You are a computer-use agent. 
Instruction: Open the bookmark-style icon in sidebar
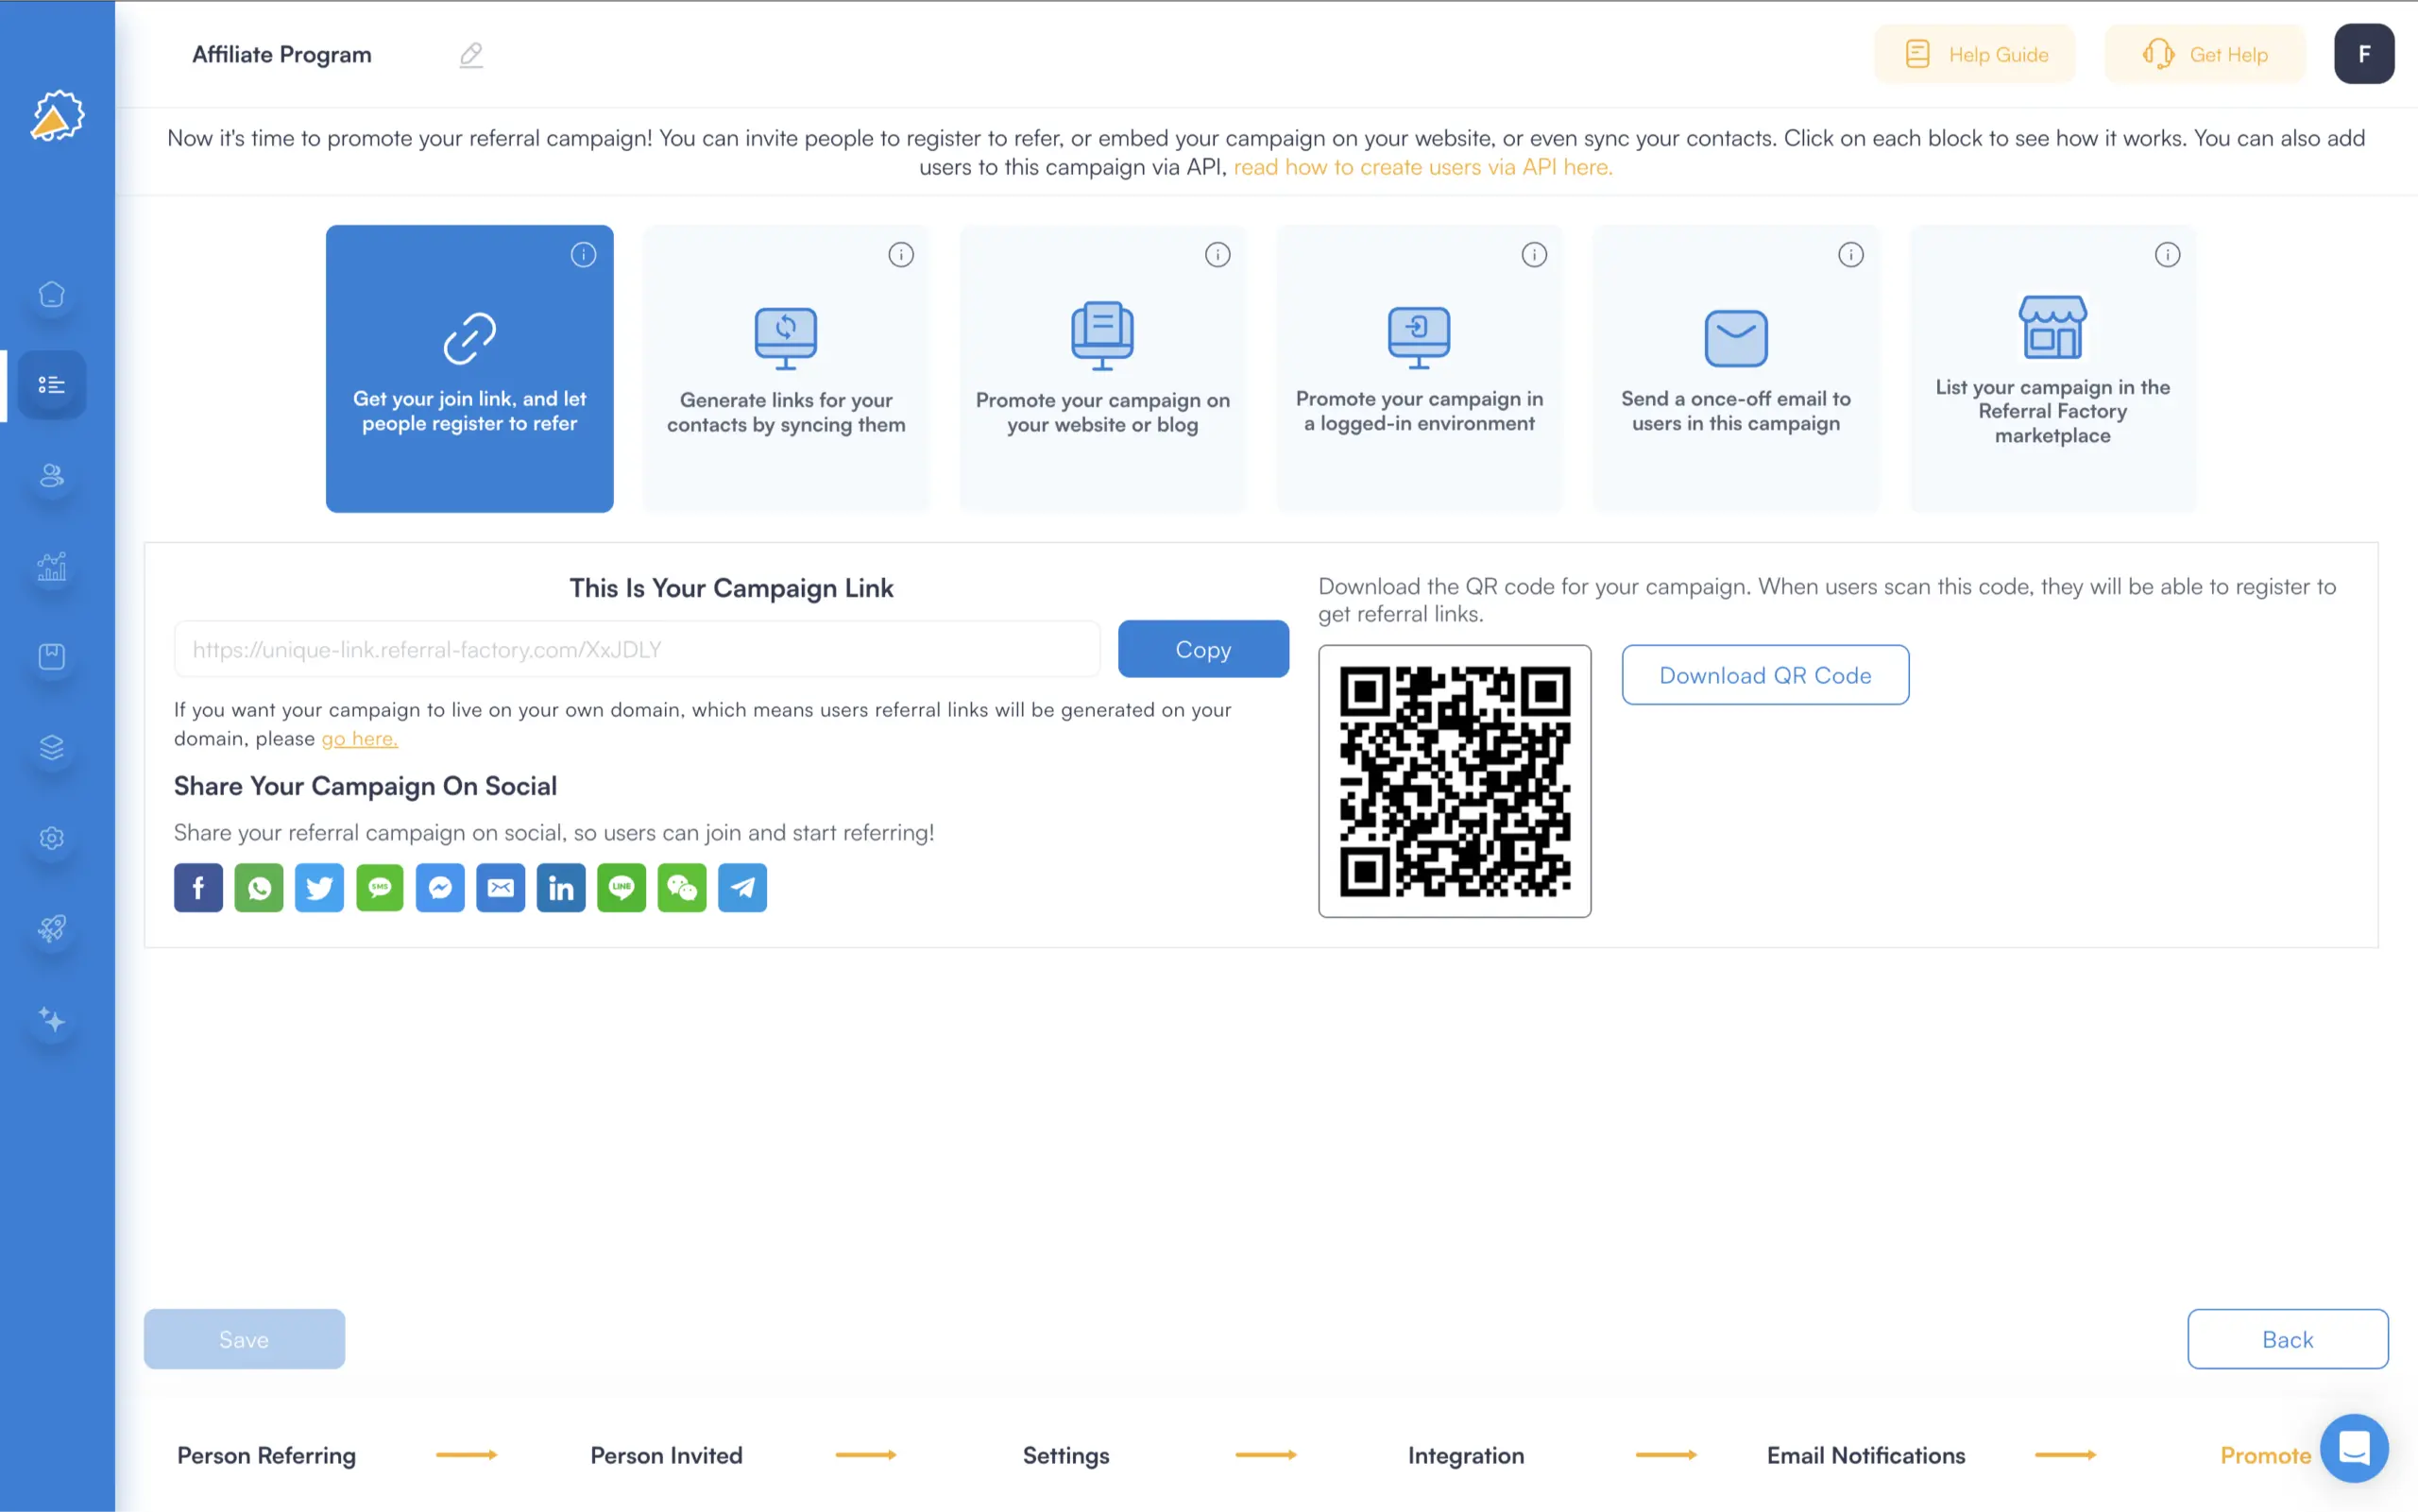pyautogui.click(x=52, y=657)
